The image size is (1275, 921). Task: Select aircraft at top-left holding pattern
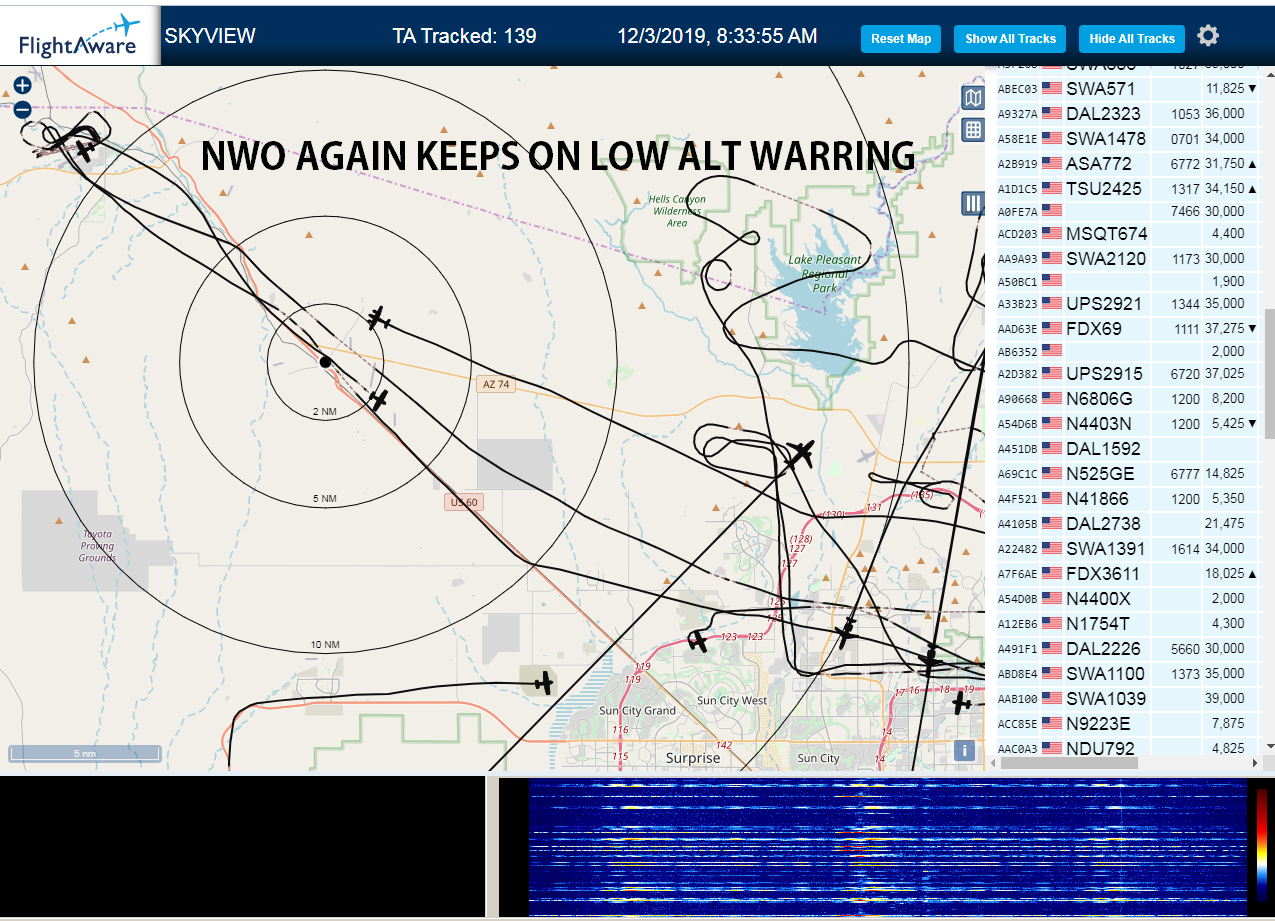coord(85,150)
